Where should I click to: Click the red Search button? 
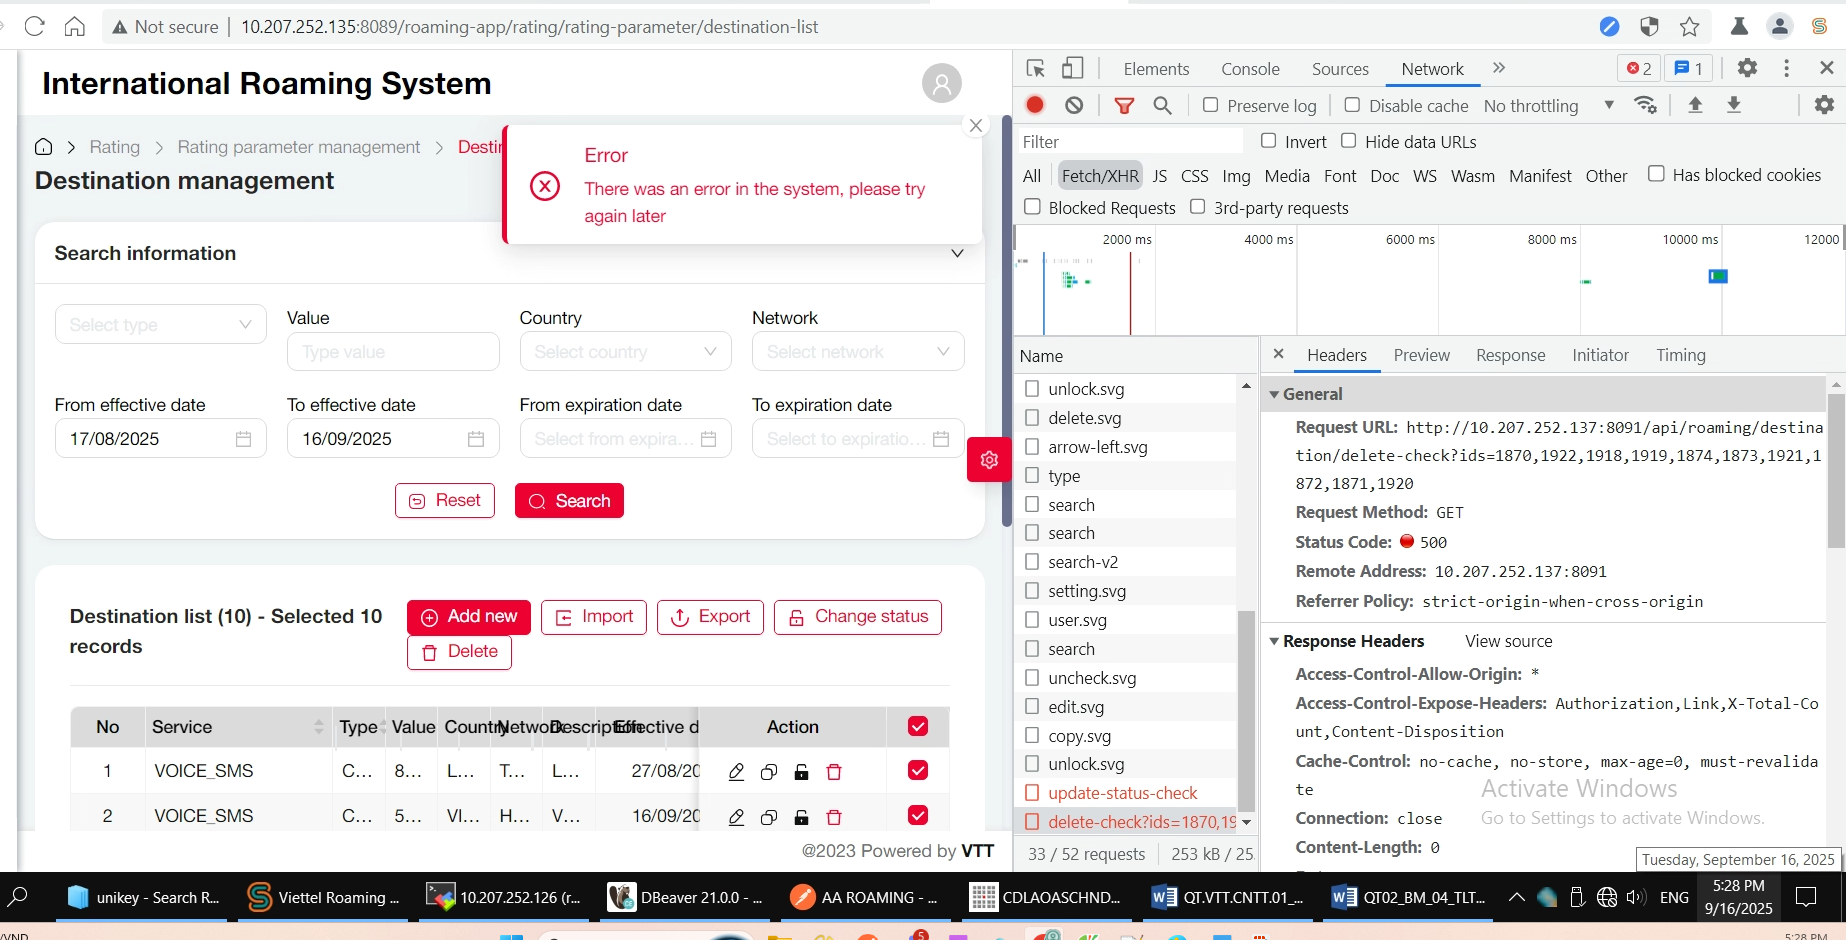(x=569, y=501)
